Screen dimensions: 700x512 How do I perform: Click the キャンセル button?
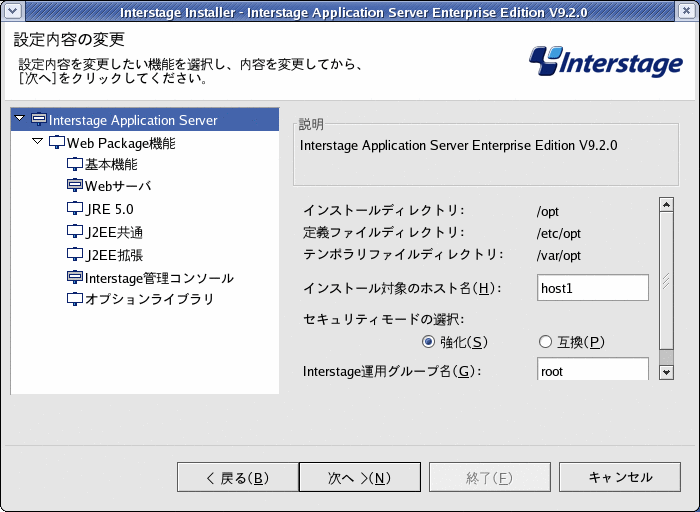coord(620,477)
